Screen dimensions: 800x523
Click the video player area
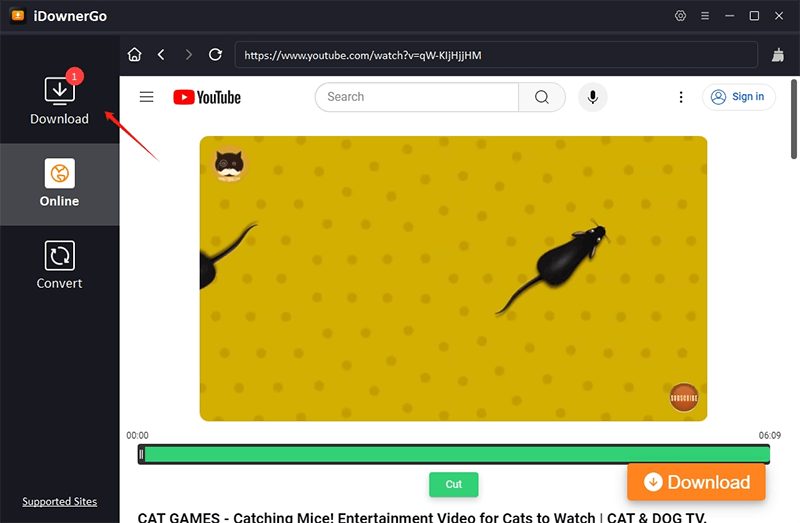(453, 279)
